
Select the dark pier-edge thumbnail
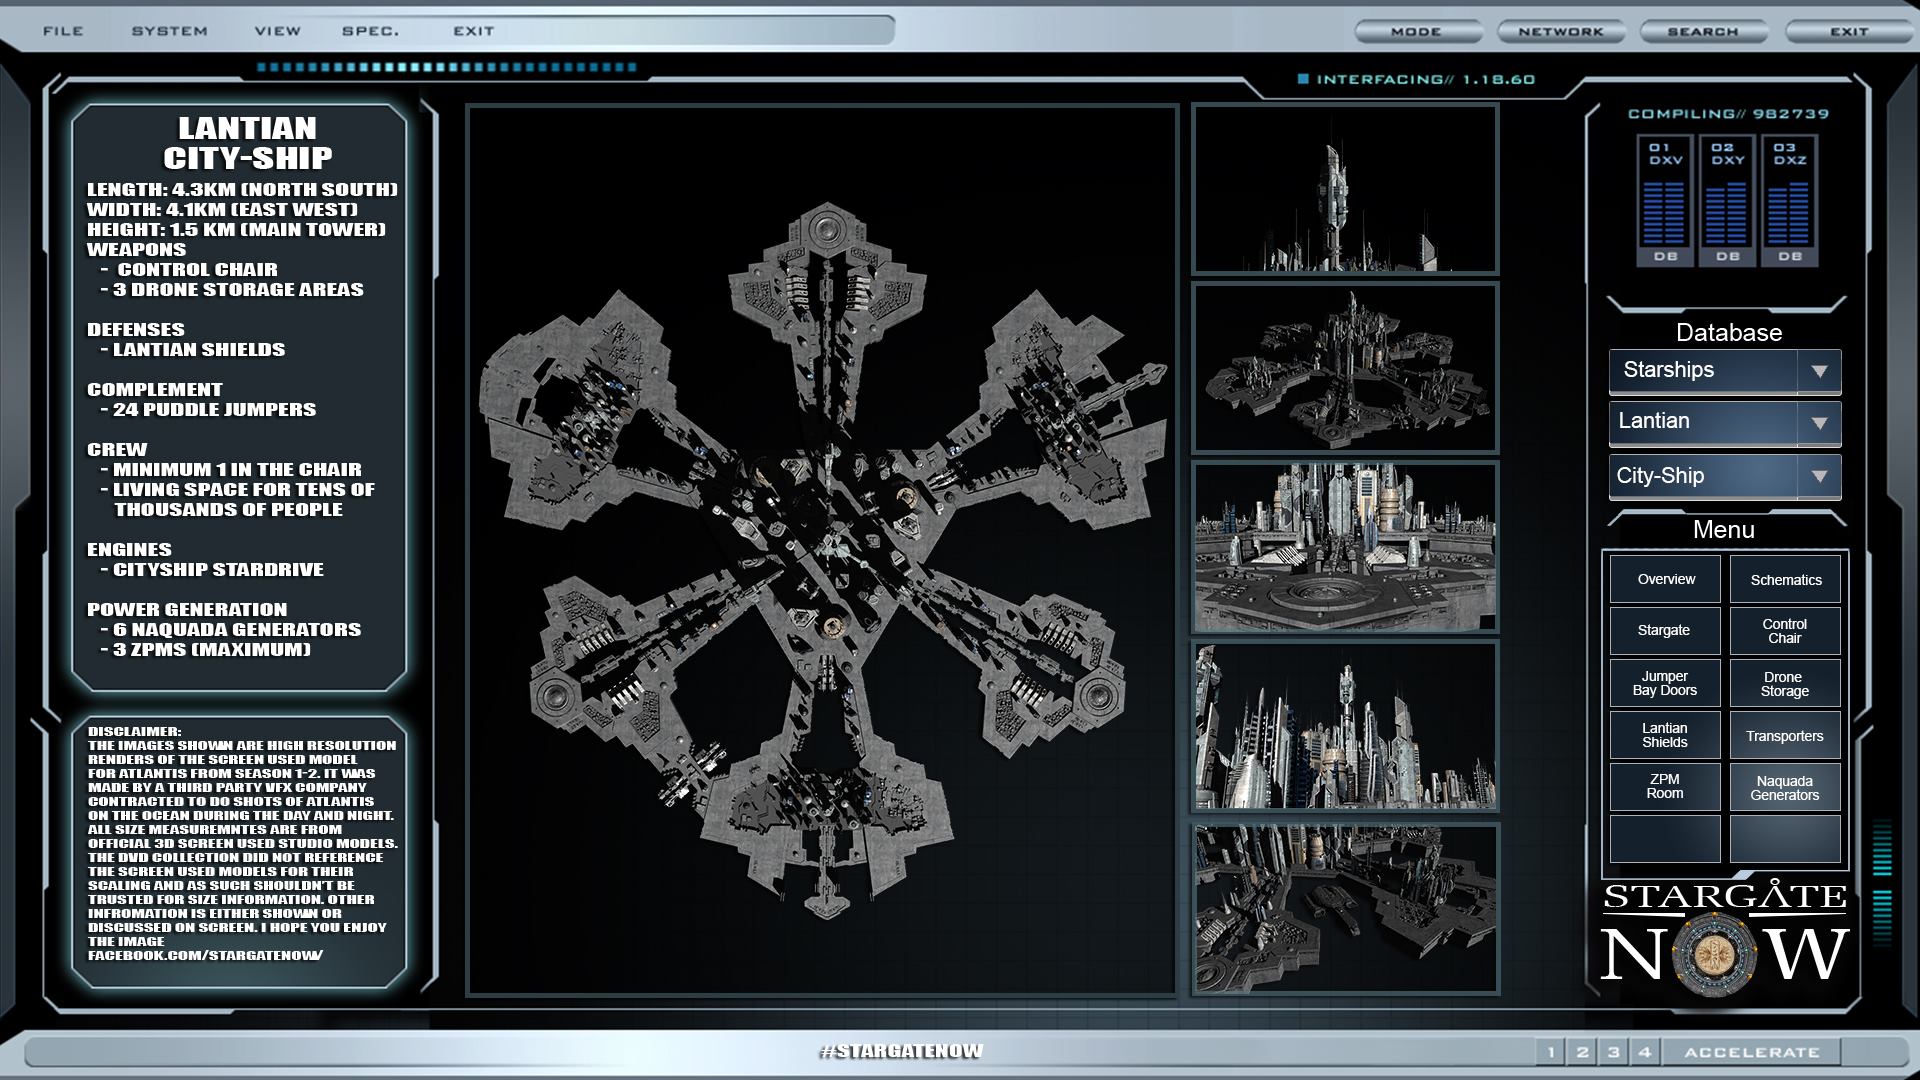[x=1345, y=908]
